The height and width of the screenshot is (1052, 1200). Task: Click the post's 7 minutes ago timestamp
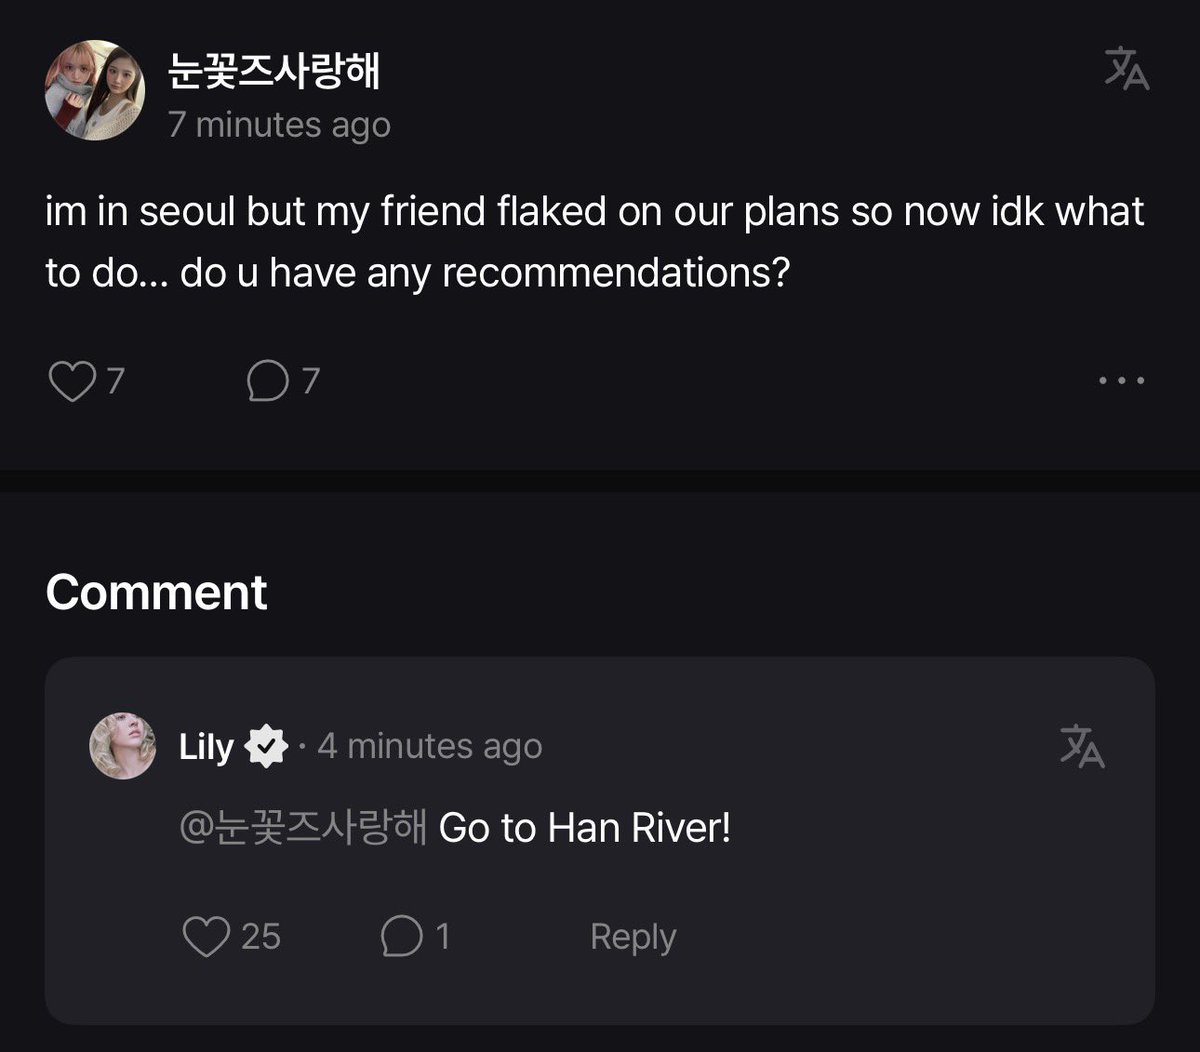(x=279, y=125)
